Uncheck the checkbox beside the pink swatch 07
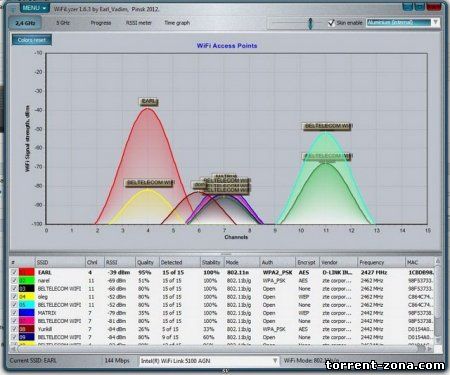 [14, 321]
